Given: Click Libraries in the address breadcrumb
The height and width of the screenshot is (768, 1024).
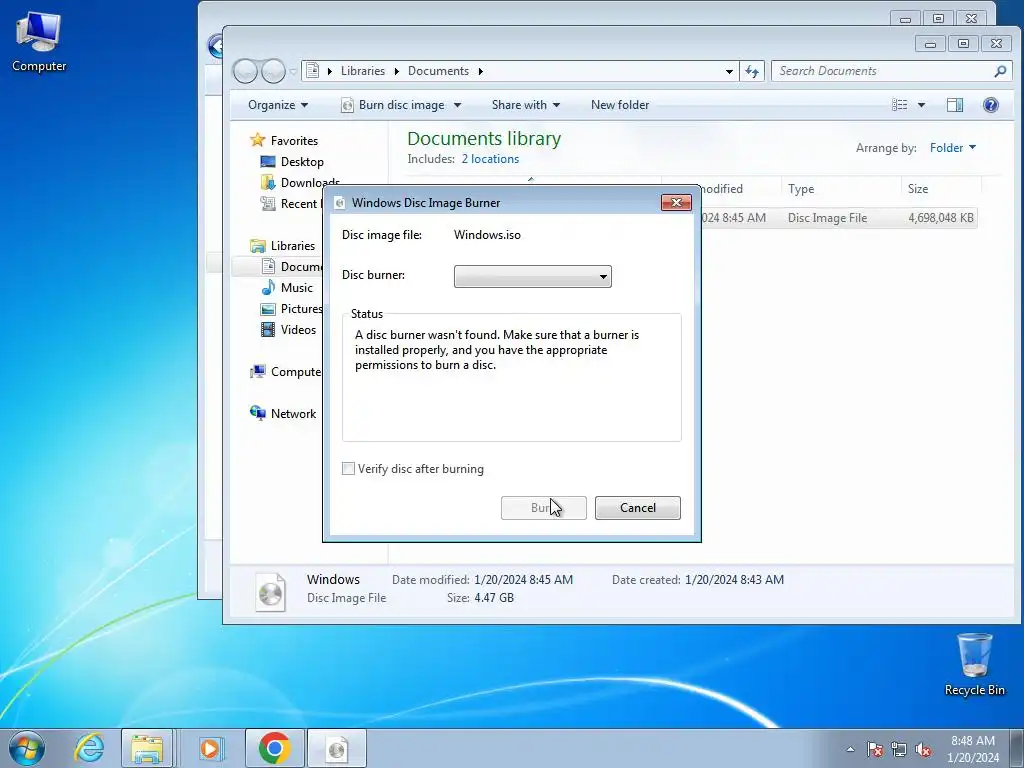Looking at the screenshot, I should (362, 71).
